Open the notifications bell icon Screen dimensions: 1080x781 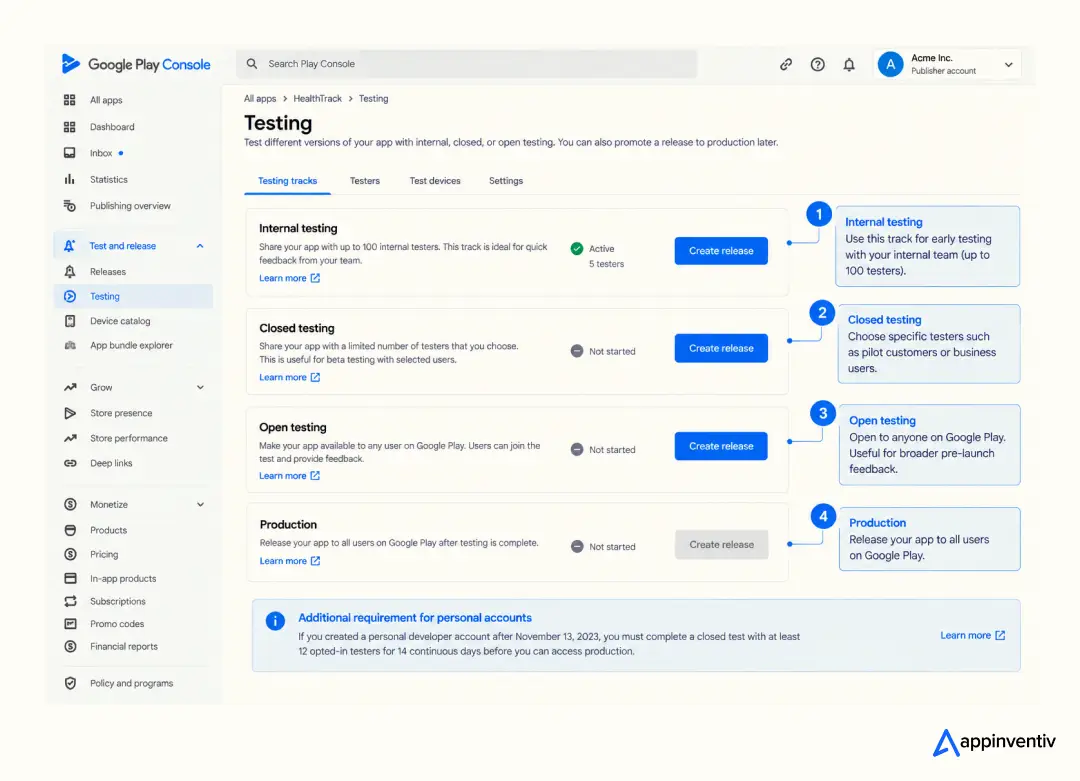point(849,64)
